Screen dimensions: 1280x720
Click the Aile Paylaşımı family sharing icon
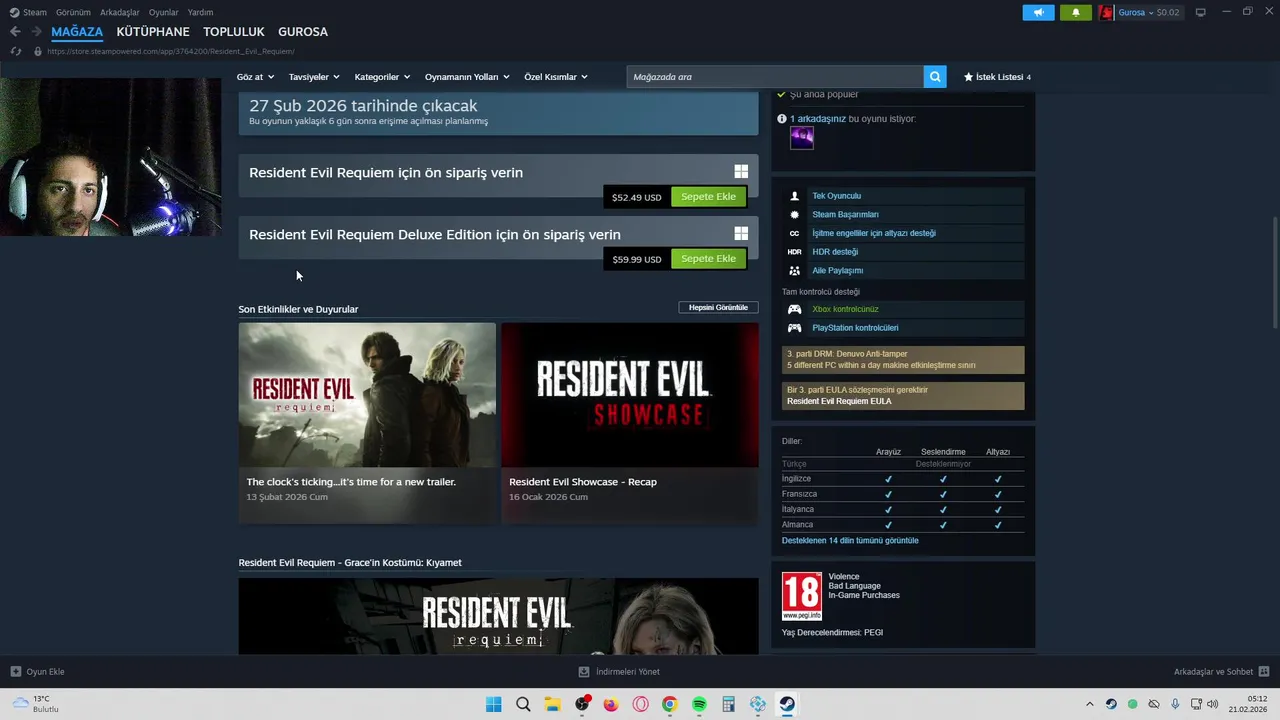point(794,270)
